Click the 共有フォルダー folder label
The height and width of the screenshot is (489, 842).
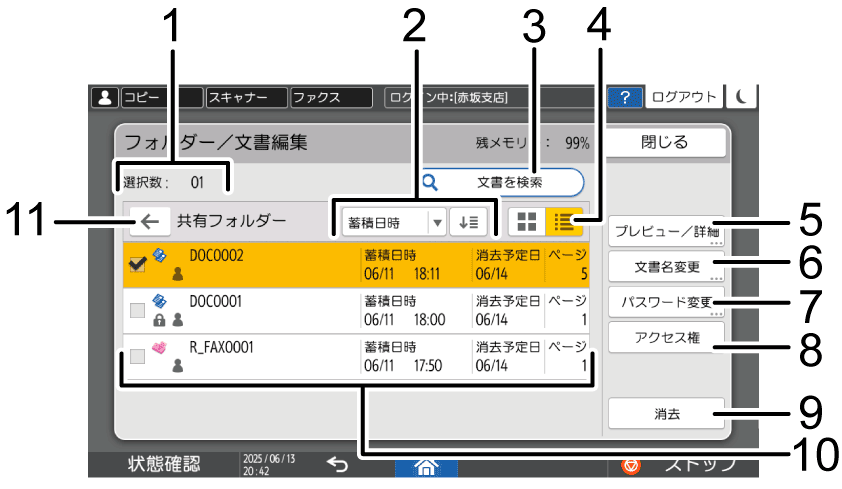coord(232,221)
